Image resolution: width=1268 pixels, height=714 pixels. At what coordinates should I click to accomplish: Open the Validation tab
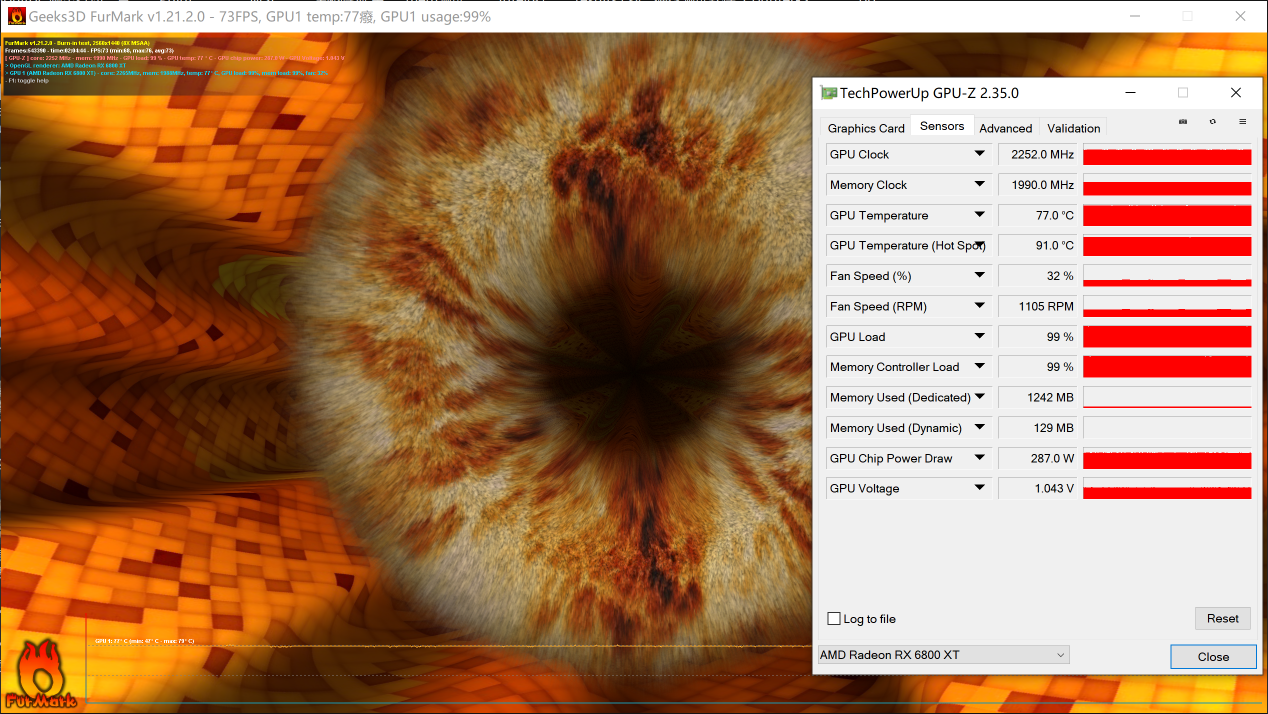pyautogui.click(x=1074, y=128)
